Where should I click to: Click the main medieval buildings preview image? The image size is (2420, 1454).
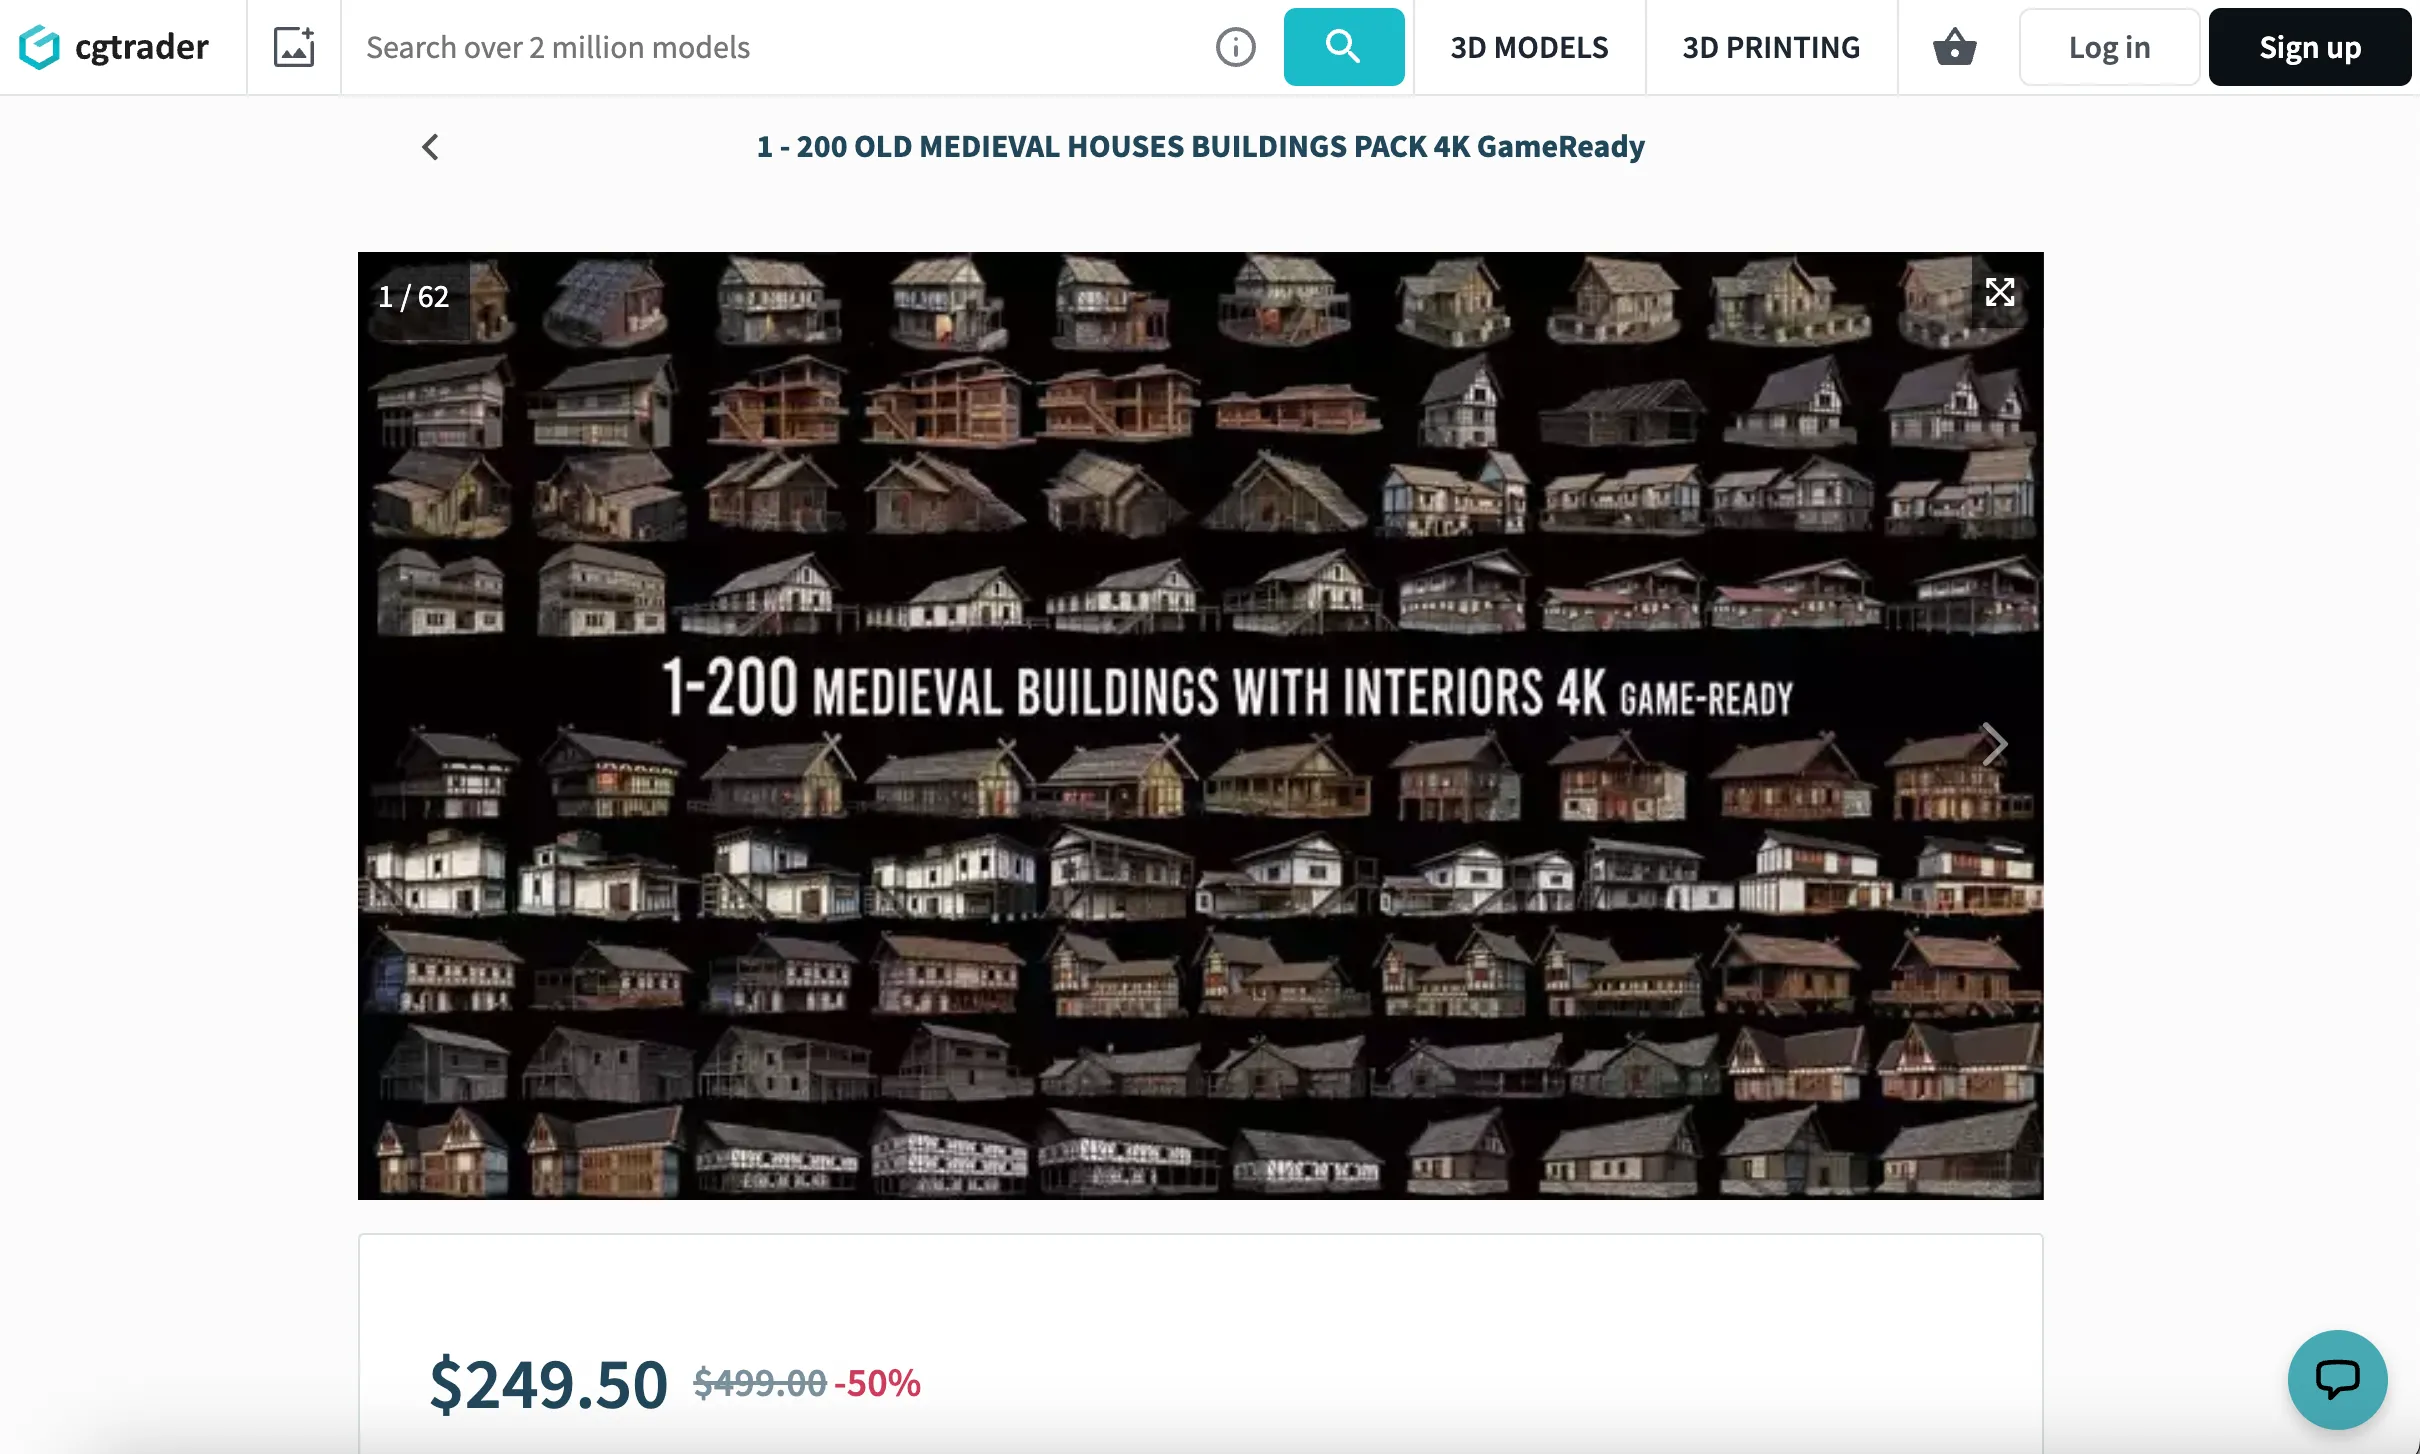[1200, 726]
